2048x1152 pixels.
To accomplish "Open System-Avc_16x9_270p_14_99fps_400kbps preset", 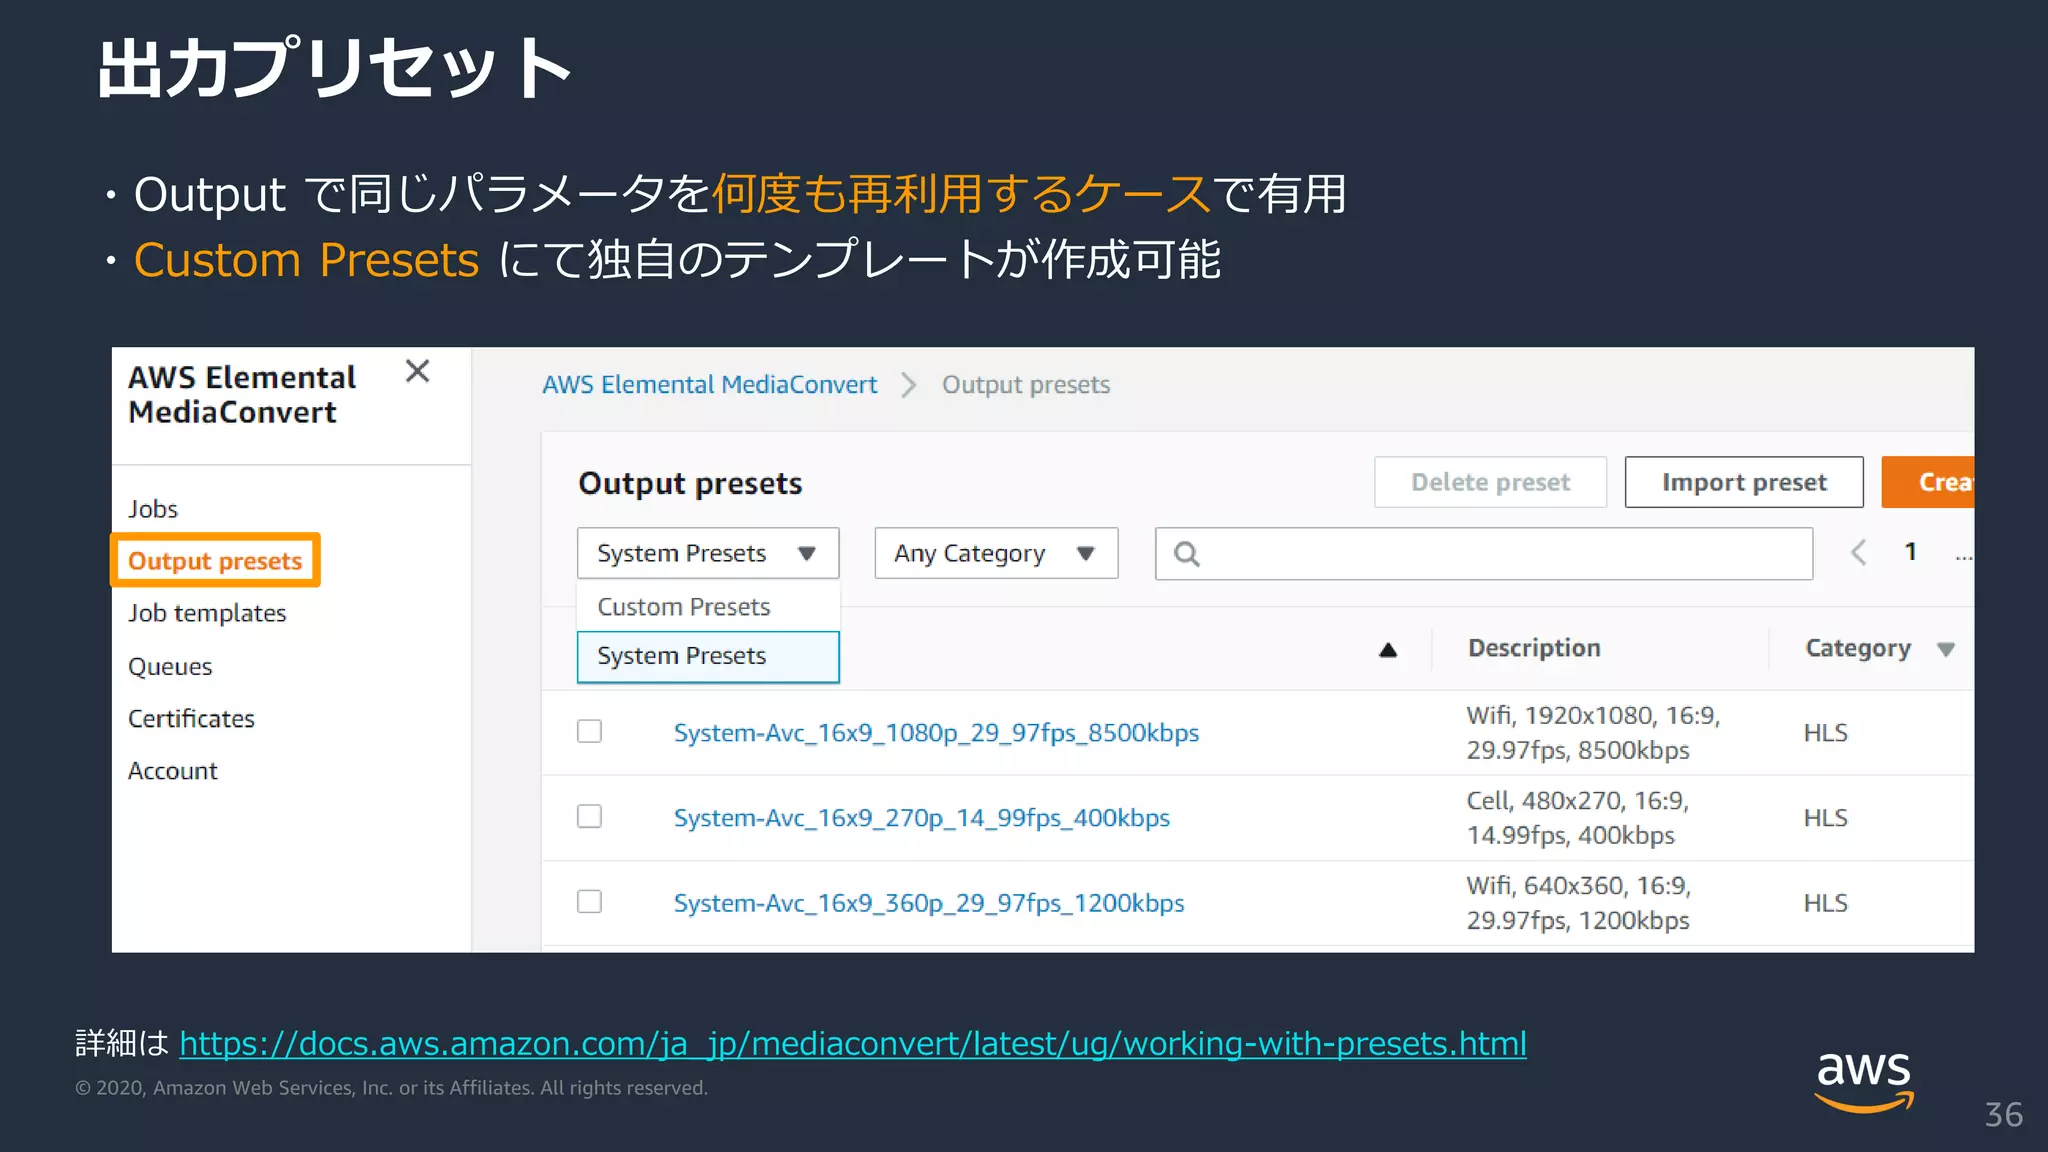I will tap(921, 818).
